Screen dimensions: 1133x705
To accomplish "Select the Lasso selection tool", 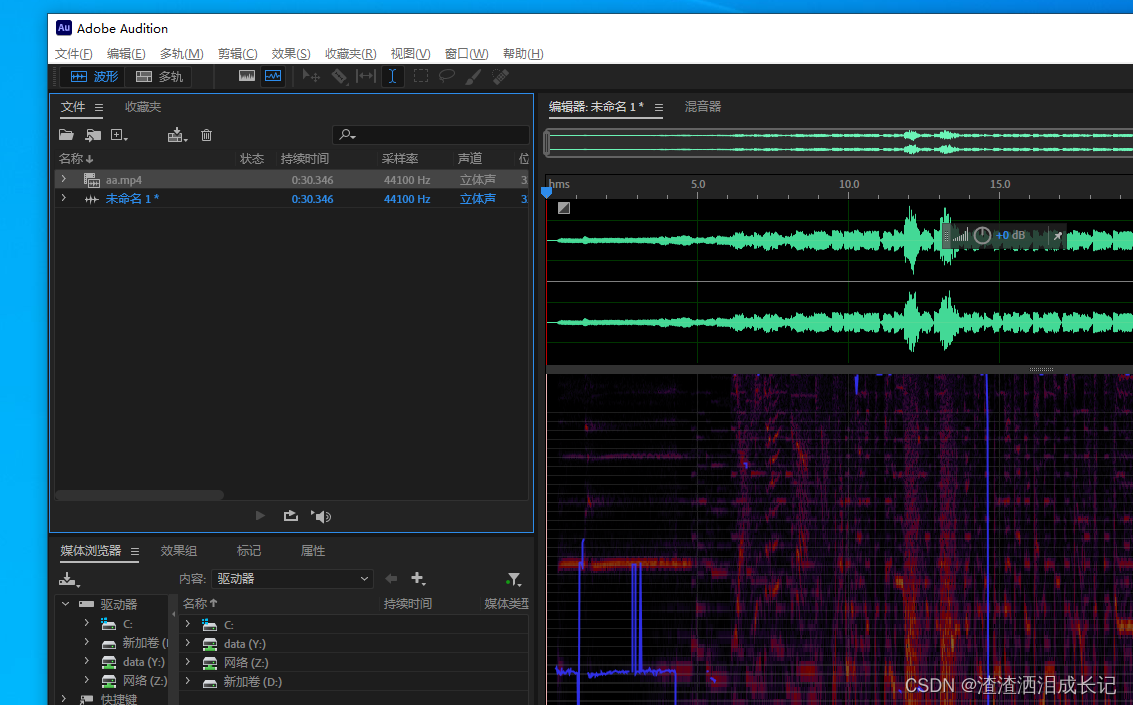I will pyautogui.click(x=446, y=76).
